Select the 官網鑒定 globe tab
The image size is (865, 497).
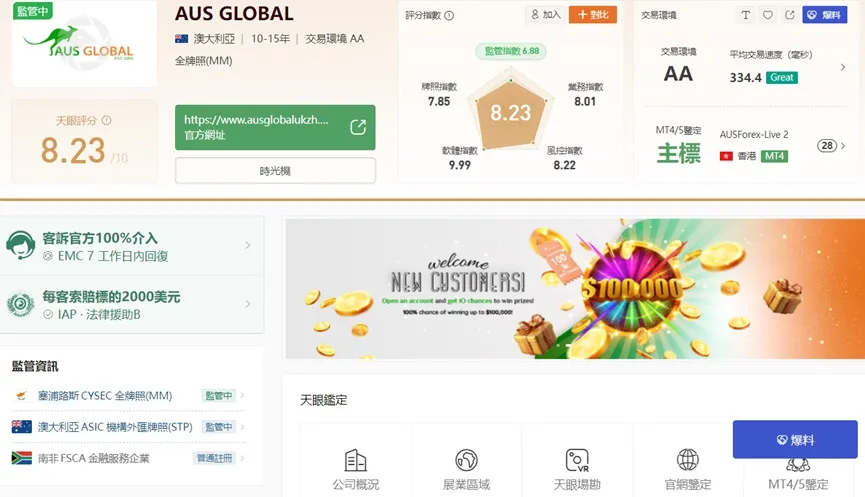pyautogui.click(x=687, y=469)
